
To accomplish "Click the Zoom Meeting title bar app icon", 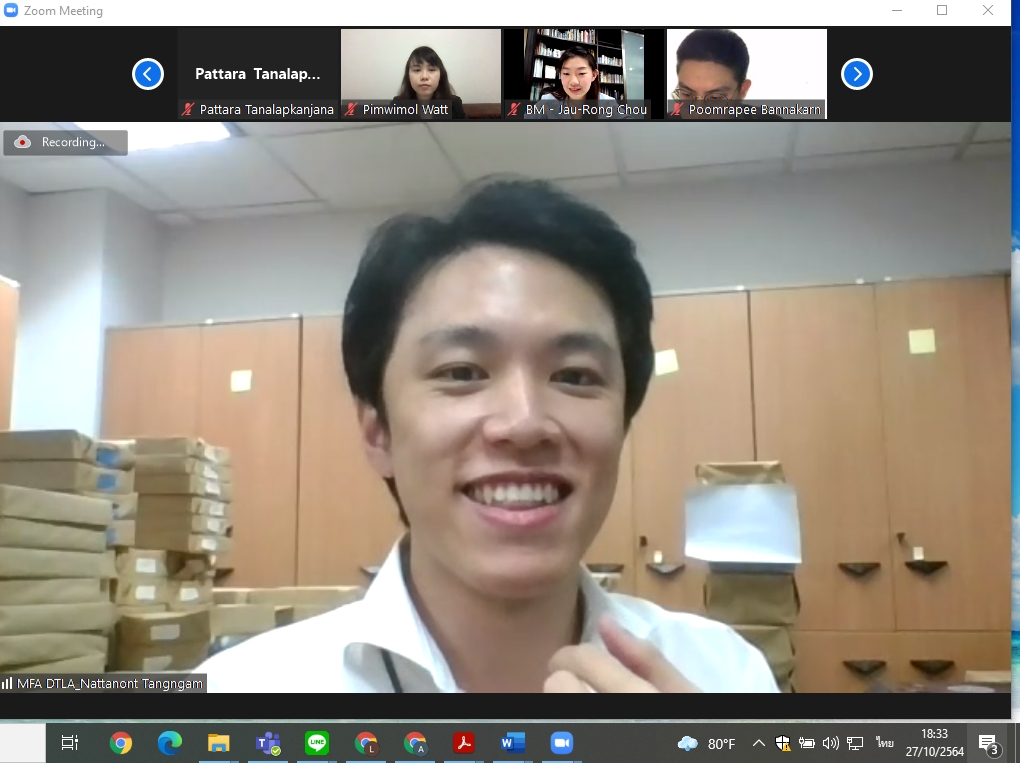I will pyautogui.click(x=10, y=10).
